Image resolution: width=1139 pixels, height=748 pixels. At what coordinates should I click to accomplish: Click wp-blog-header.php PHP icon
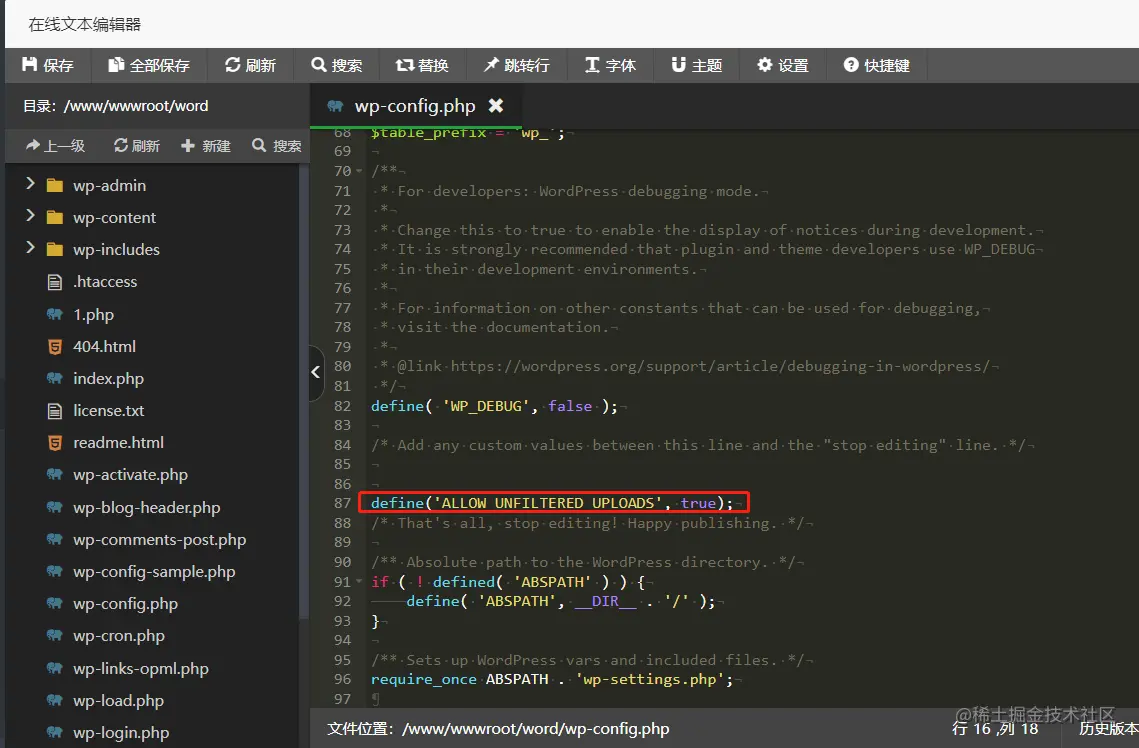(54, 506)
